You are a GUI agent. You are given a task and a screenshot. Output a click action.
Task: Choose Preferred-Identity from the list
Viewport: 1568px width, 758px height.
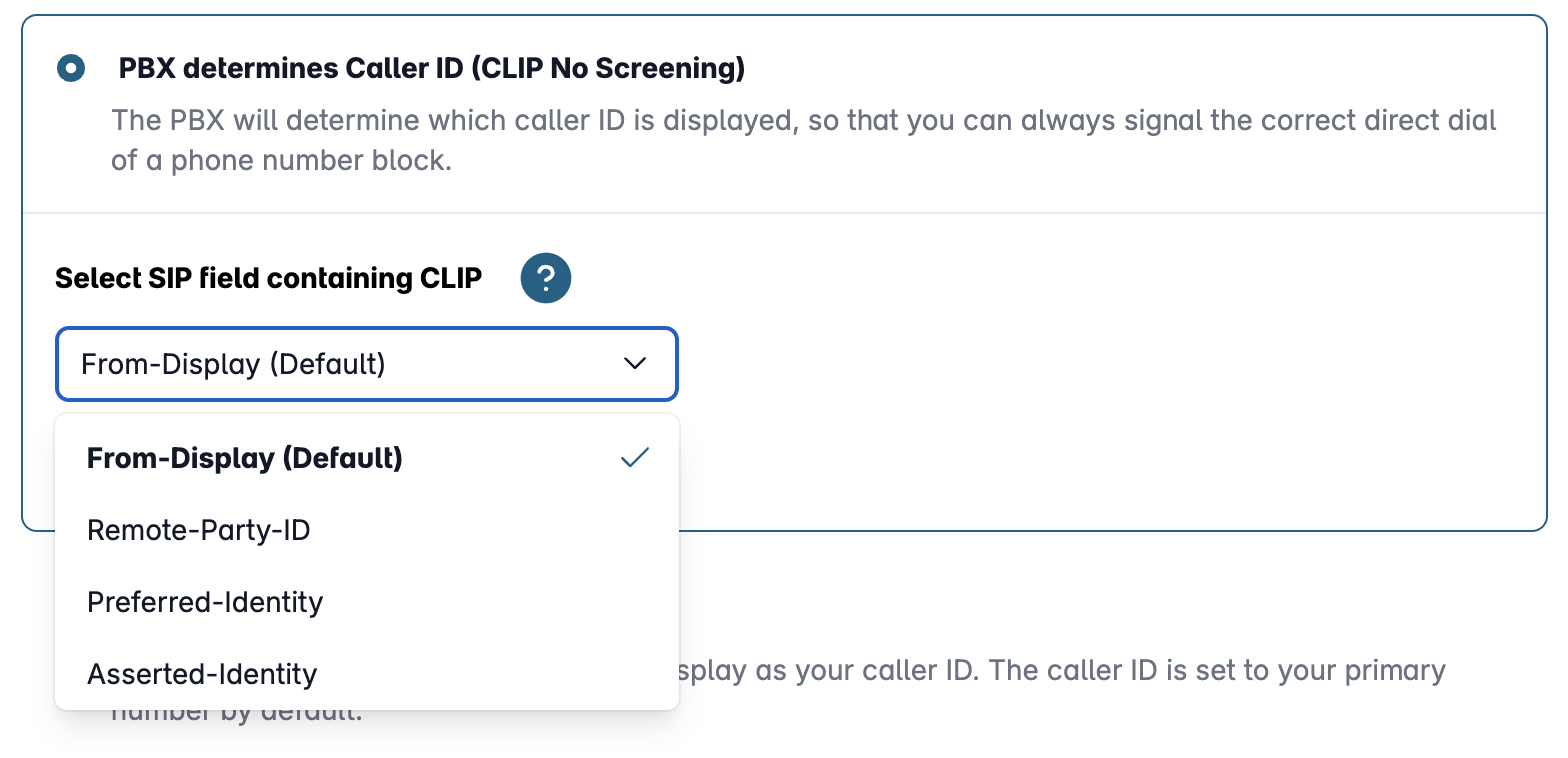(367, 602)
